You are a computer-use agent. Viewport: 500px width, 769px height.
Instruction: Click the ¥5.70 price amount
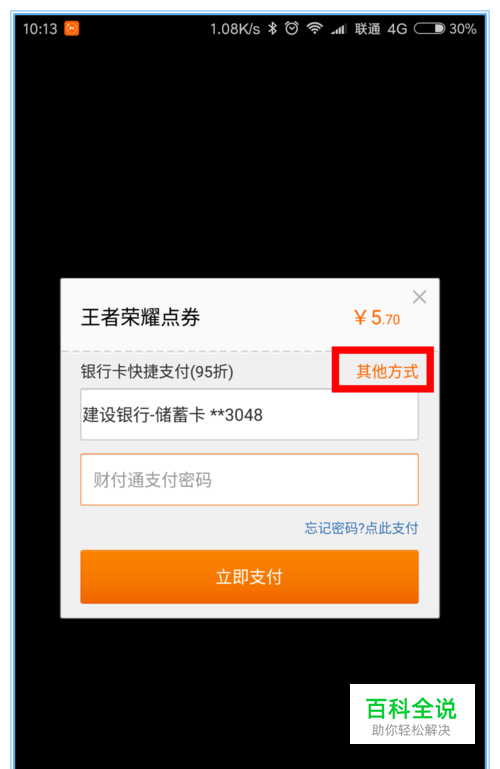(x=377, y=318)
